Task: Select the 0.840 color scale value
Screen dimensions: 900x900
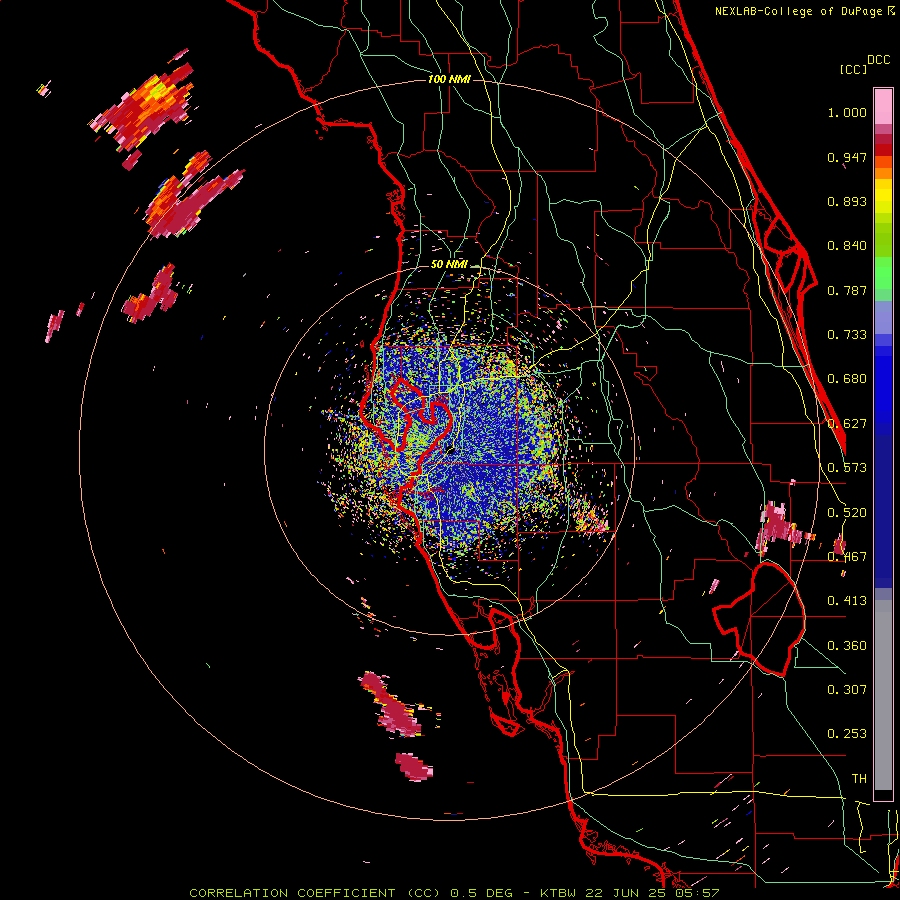Action: click(x=847, y=246)
